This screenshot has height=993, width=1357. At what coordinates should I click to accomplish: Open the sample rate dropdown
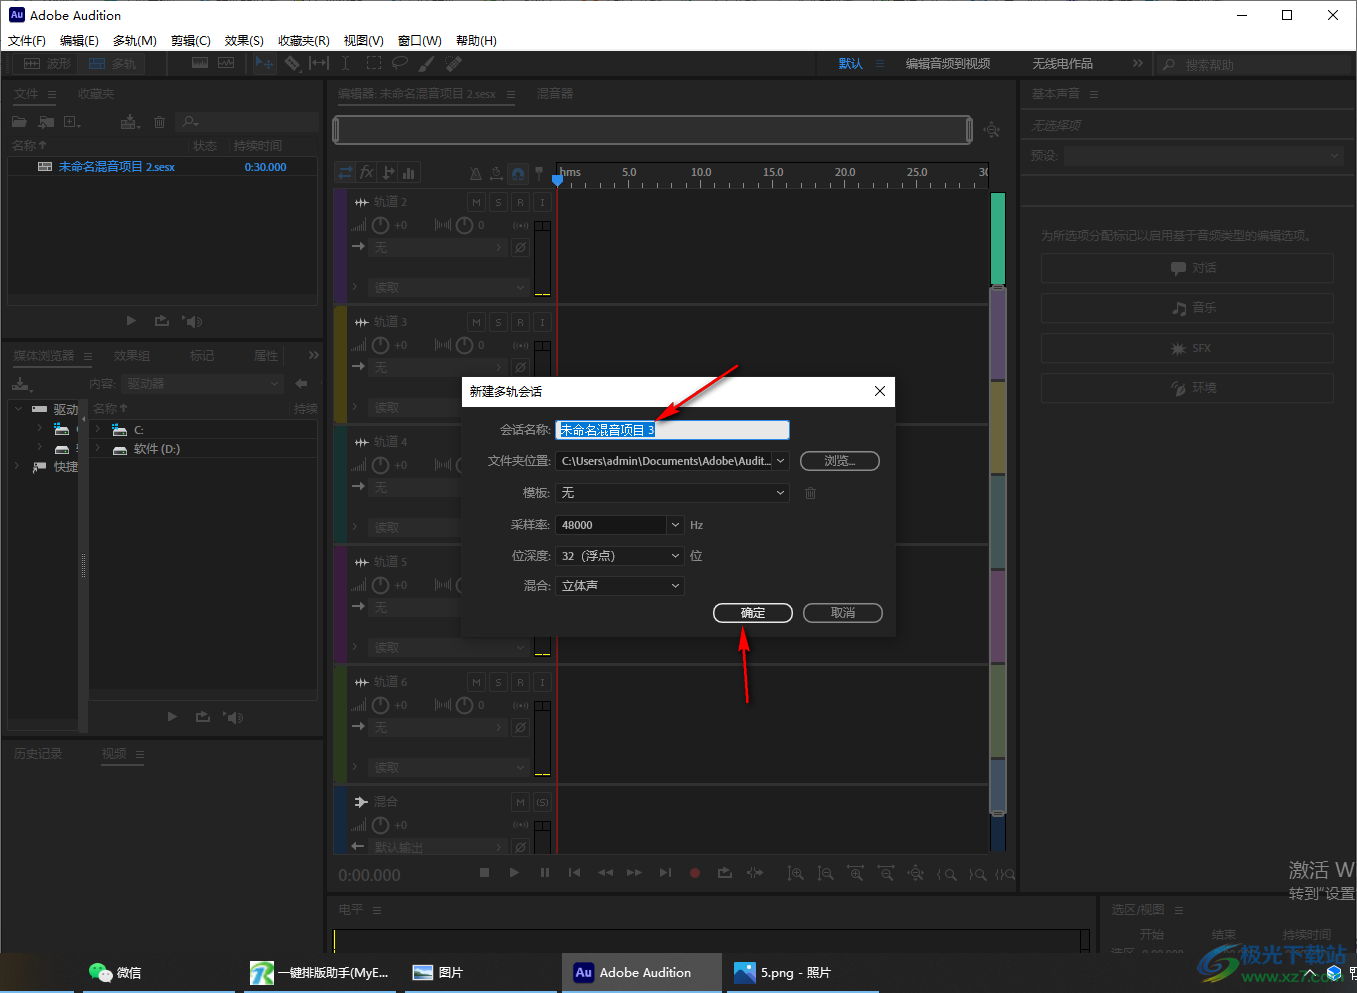coord(676,525)
